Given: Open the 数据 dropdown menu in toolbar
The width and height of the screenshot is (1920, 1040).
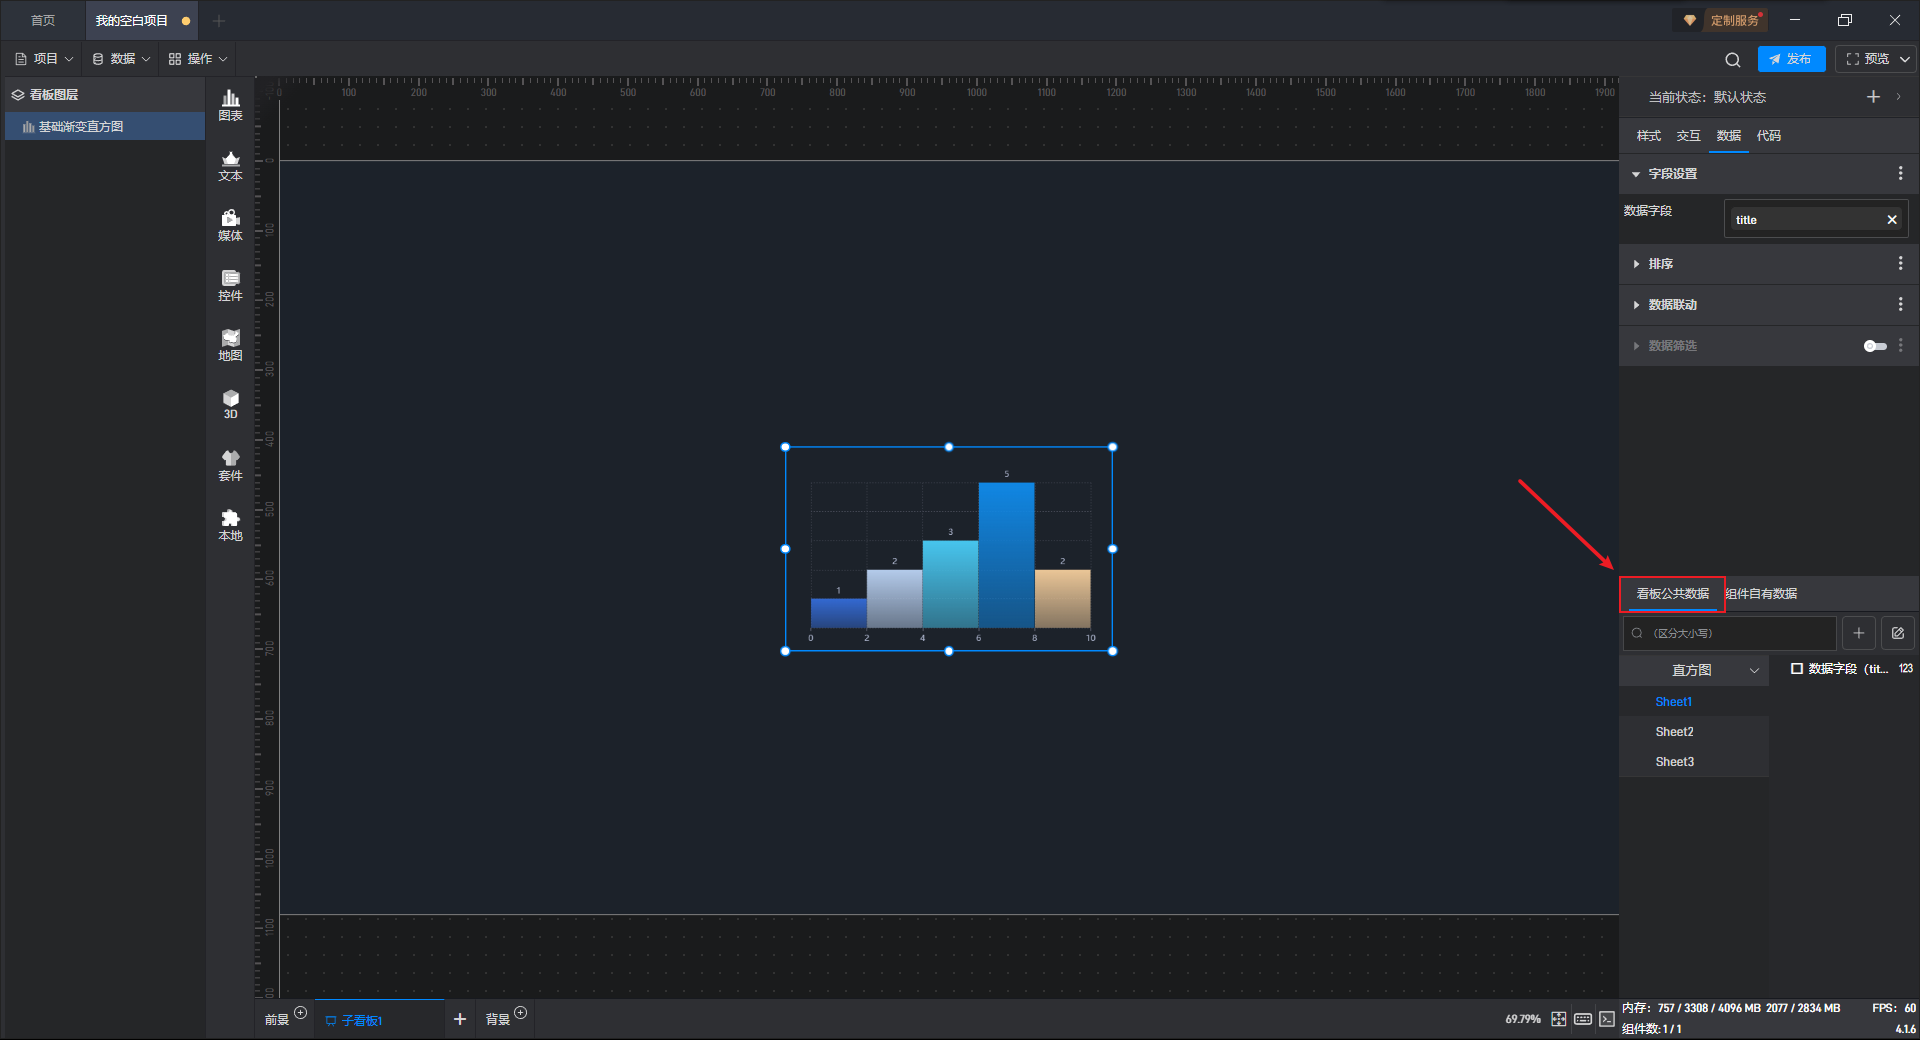Looking at the screenshot, I should point(121,59).
